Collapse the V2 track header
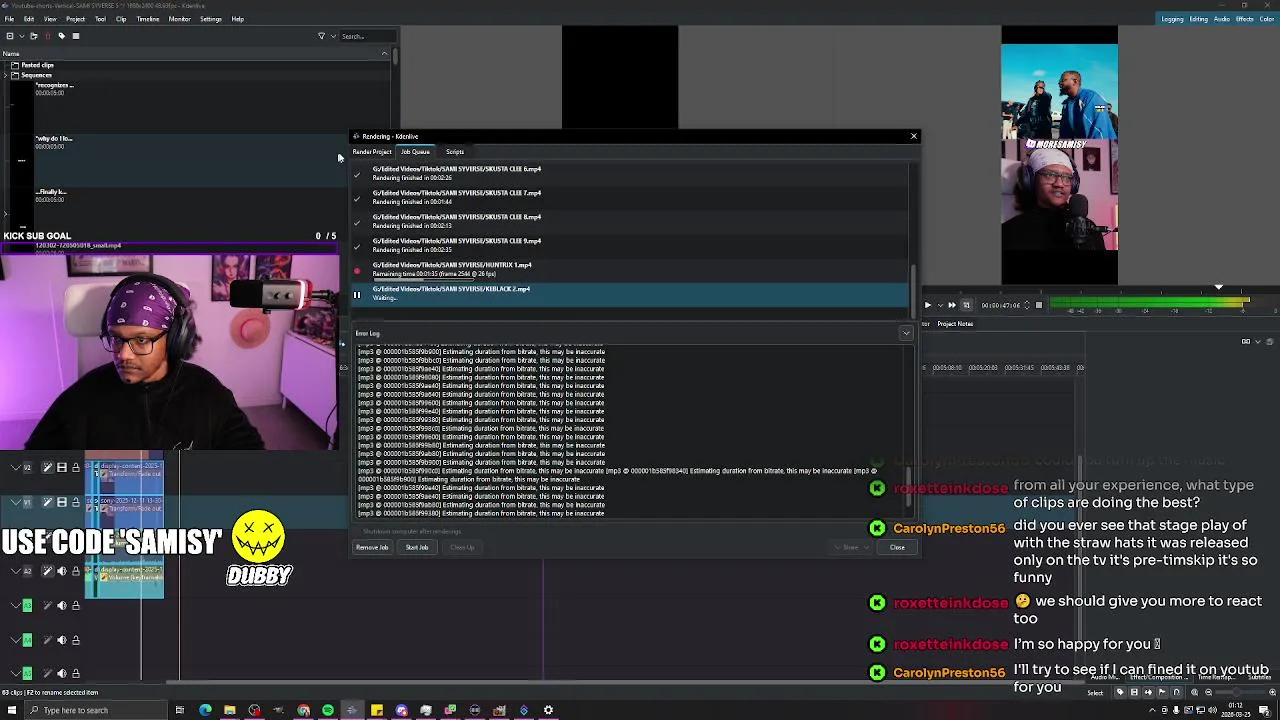The width and height of the screenshot is (1280, 720). (15, 468)
